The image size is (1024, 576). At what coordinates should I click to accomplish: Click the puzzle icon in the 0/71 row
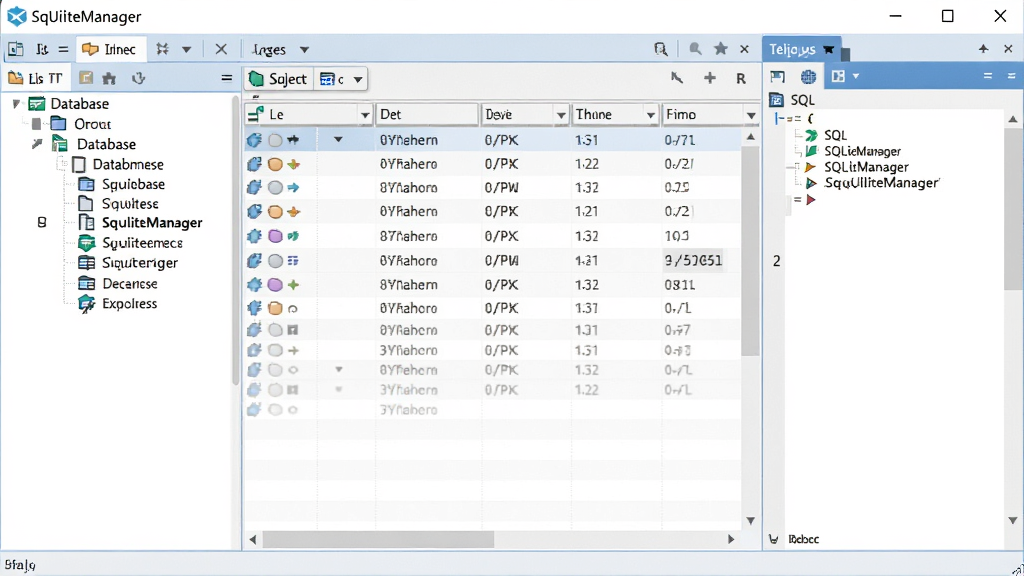tap(254, 140)
